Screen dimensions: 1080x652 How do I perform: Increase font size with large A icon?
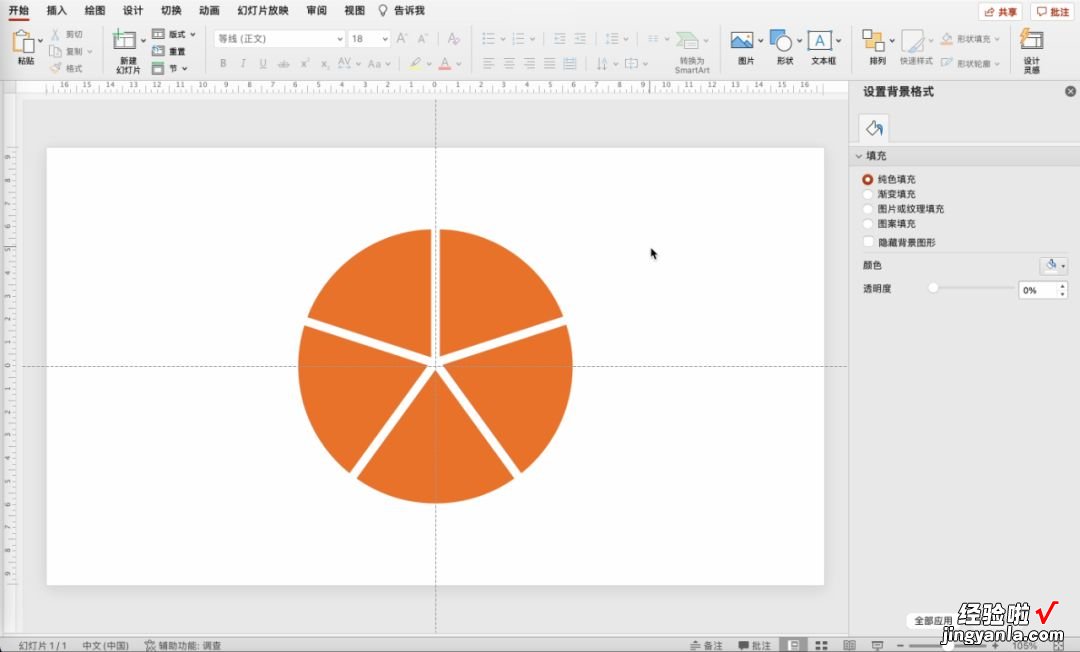coord(402,39)
